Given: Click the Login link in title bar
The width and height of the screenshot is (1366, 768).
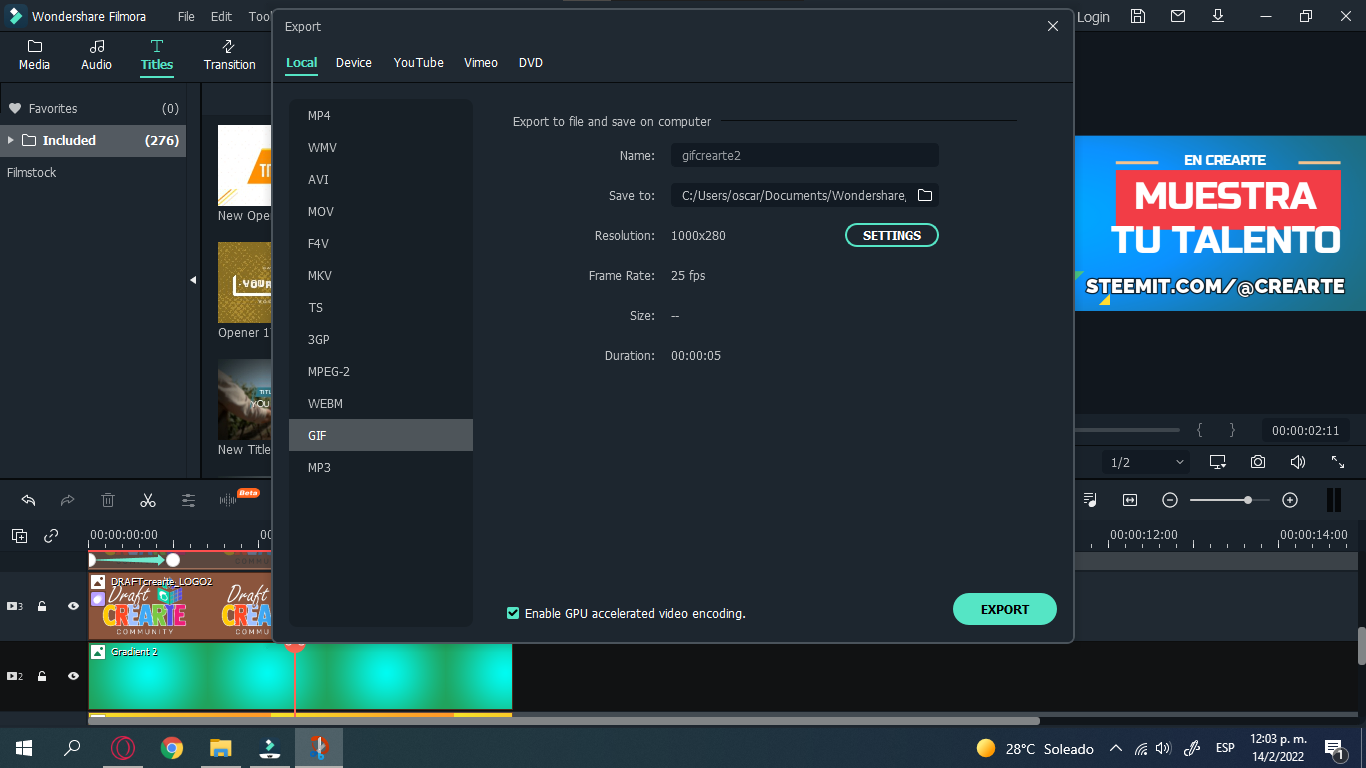Looking at the screenshot, I should tap(1093, 17).
